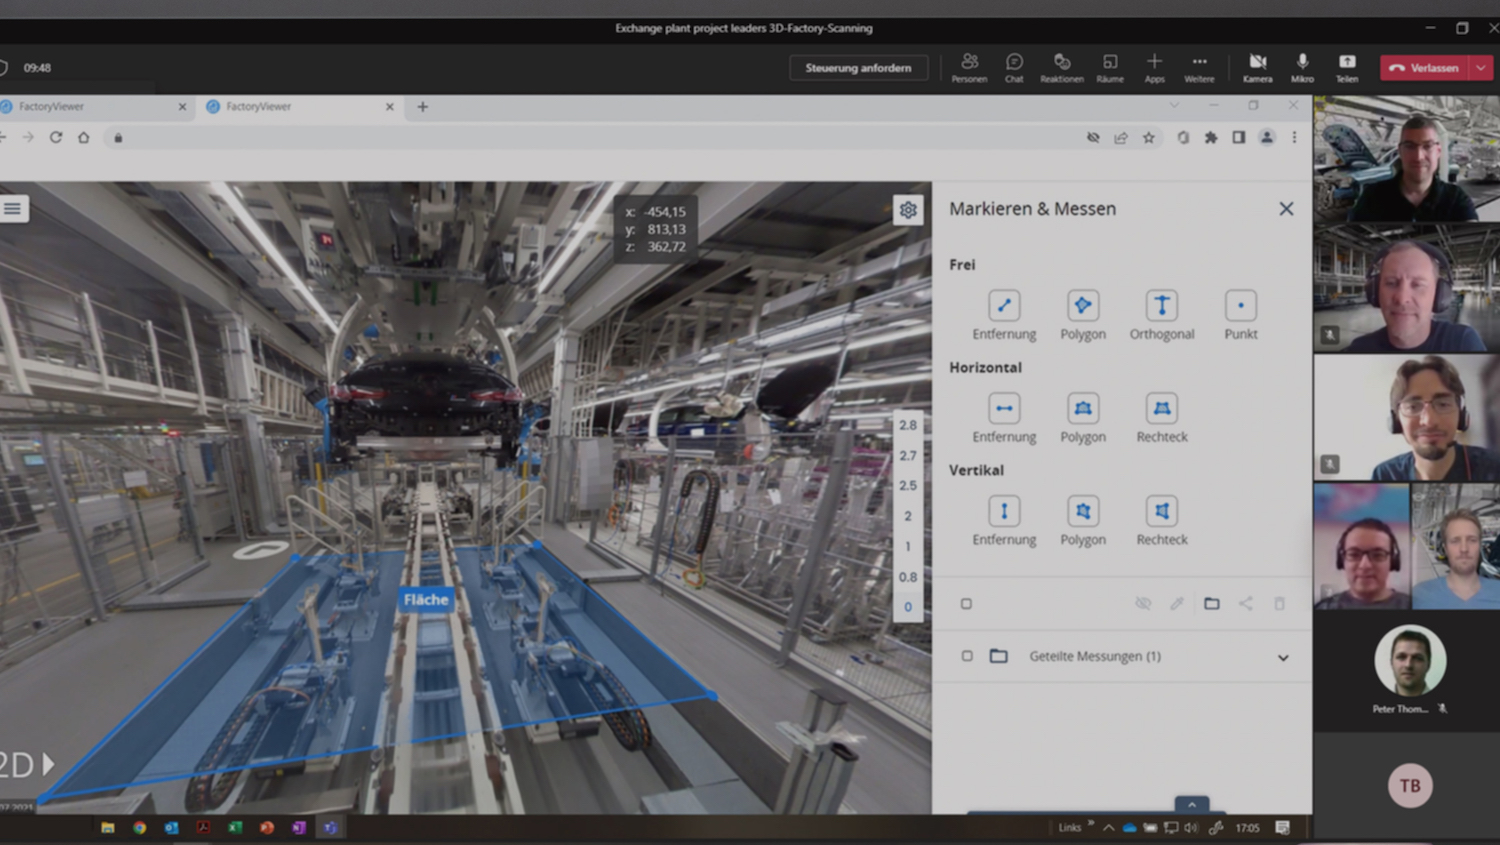Leave the meeting with Verlassen
The height and width of the screenshot is (845, 1500).
[1425, 68]
